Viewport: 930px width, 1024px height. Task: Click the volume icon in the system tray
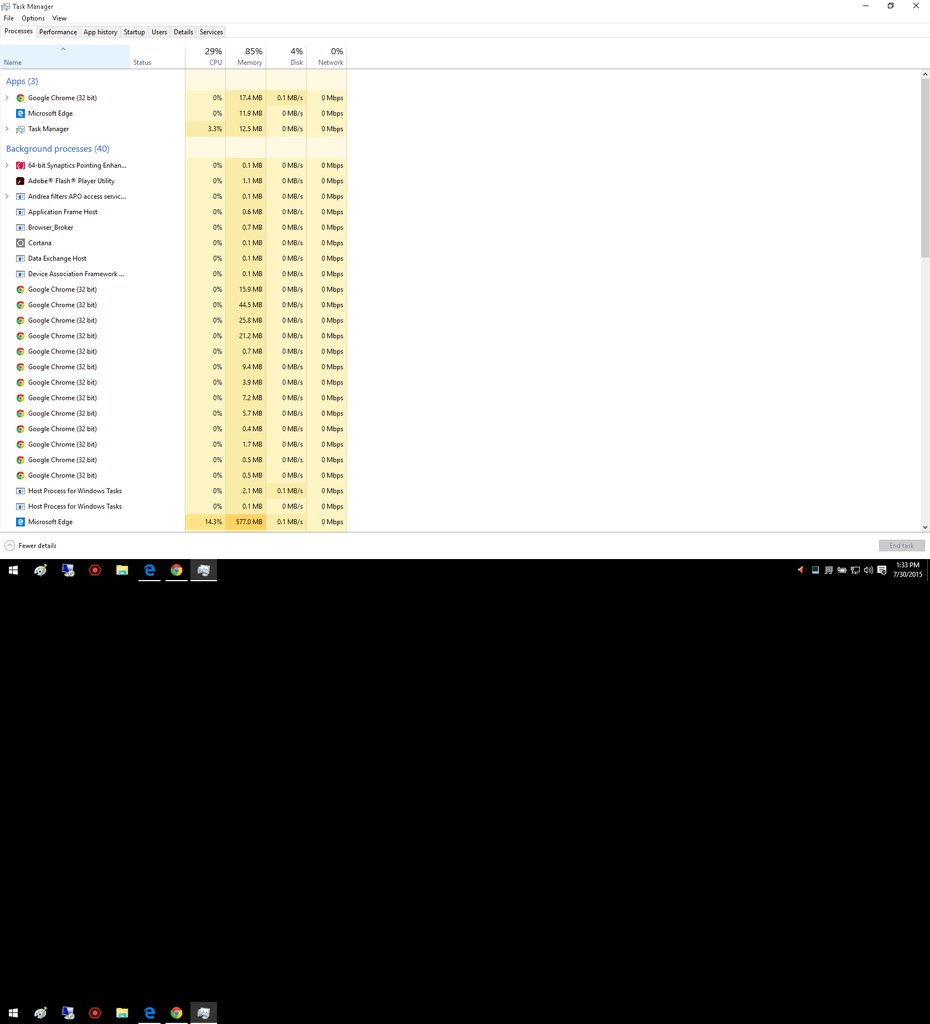(x=868, y=570)
